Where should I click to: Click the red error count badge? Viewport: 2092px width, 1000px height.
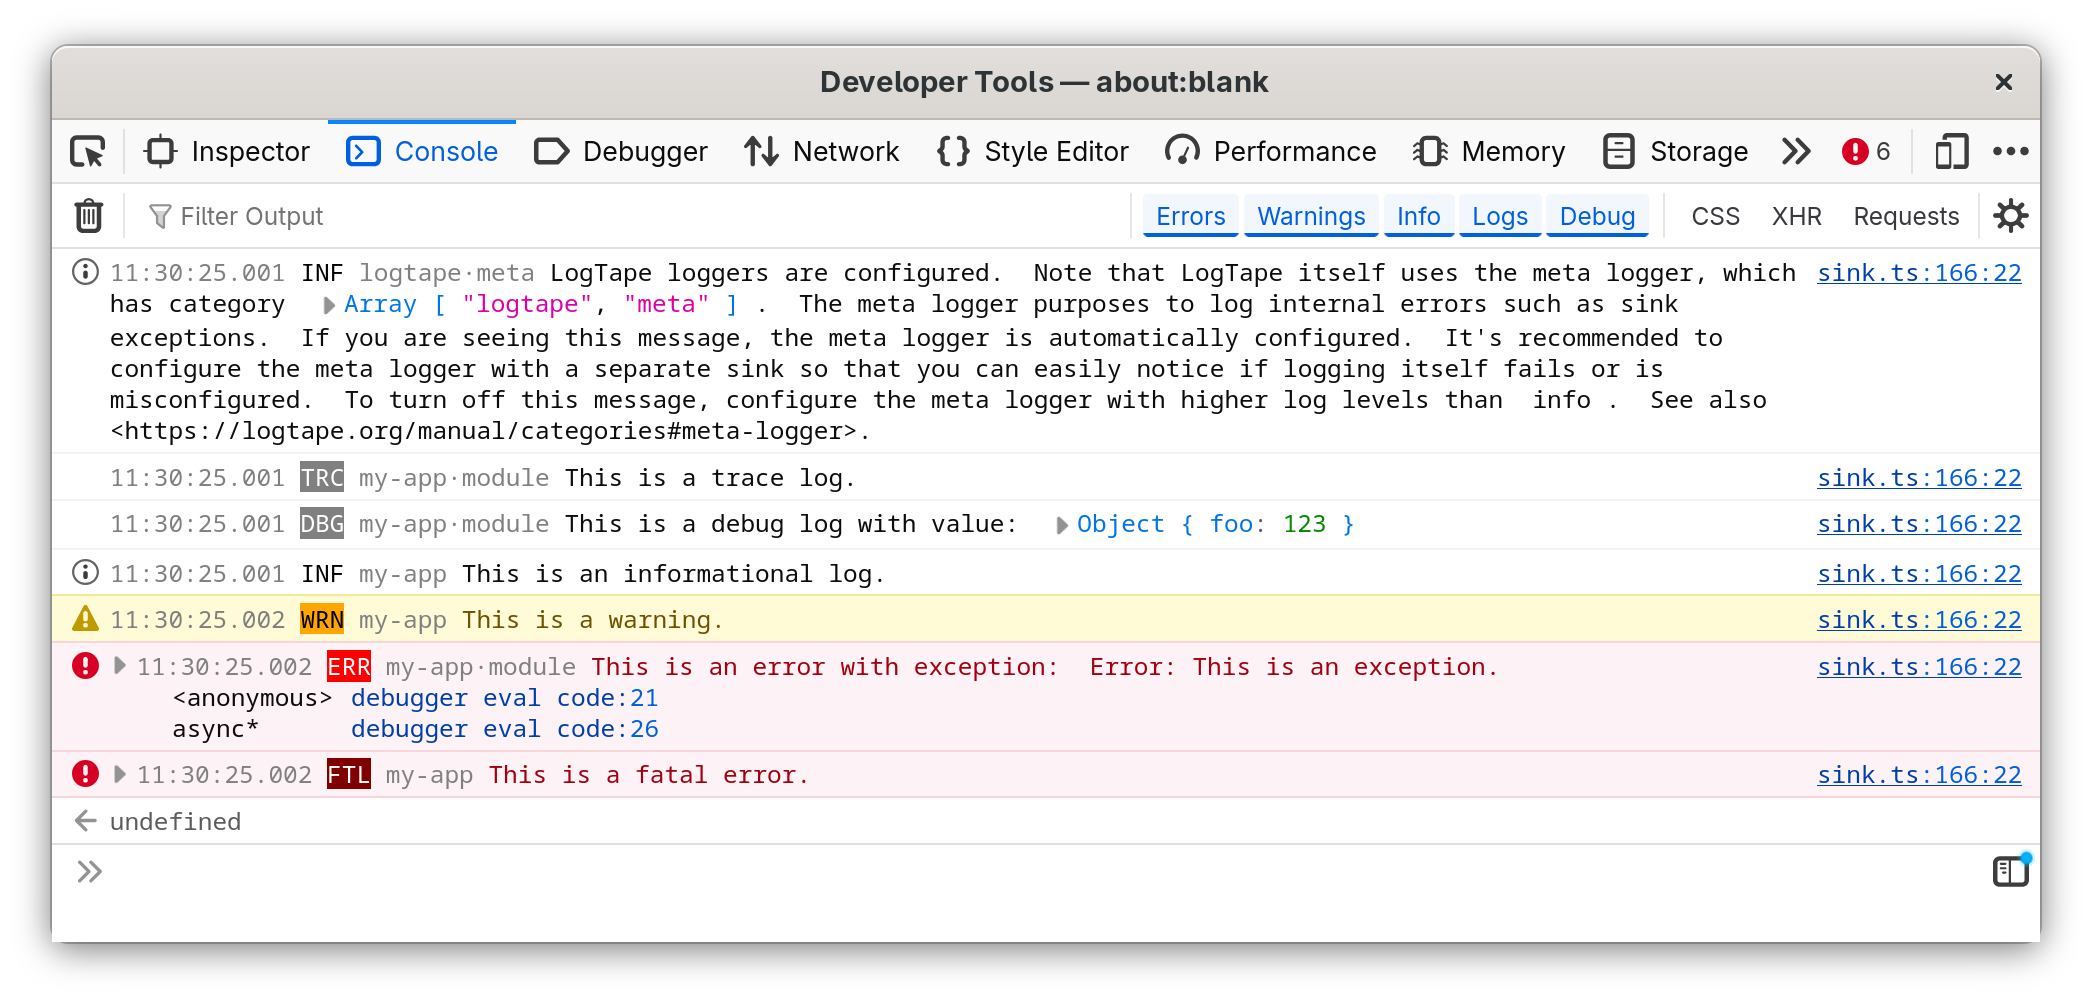tap(1866, 152)
